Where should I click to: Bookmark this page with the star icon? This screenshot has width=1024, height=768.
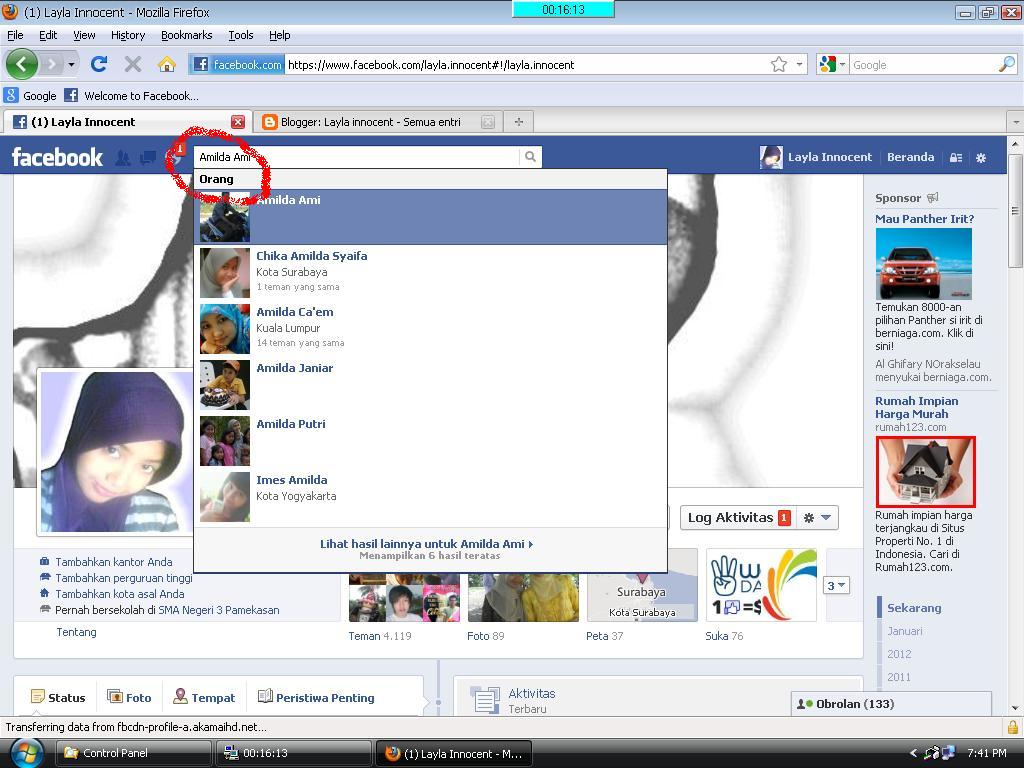(778, 64)
